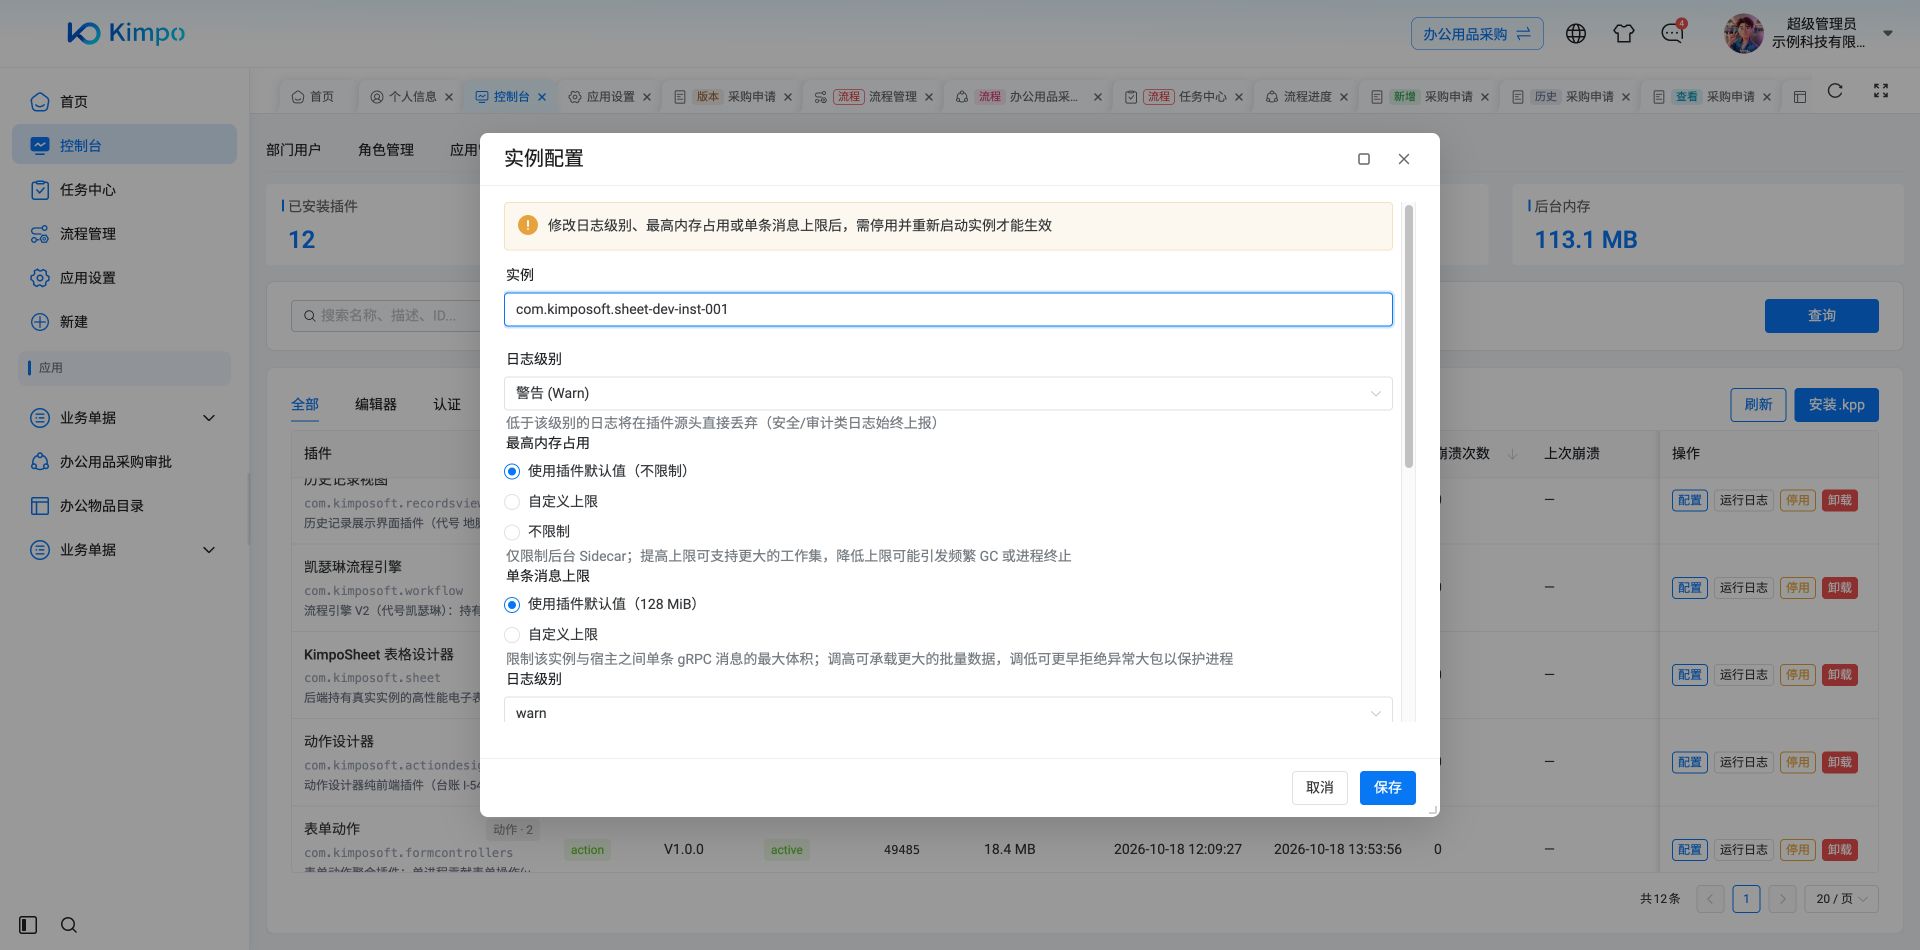Open the user account dropdown arrow
Image resolution: width=1920 pixels, height=950 pixels.
coord(1888,33)
